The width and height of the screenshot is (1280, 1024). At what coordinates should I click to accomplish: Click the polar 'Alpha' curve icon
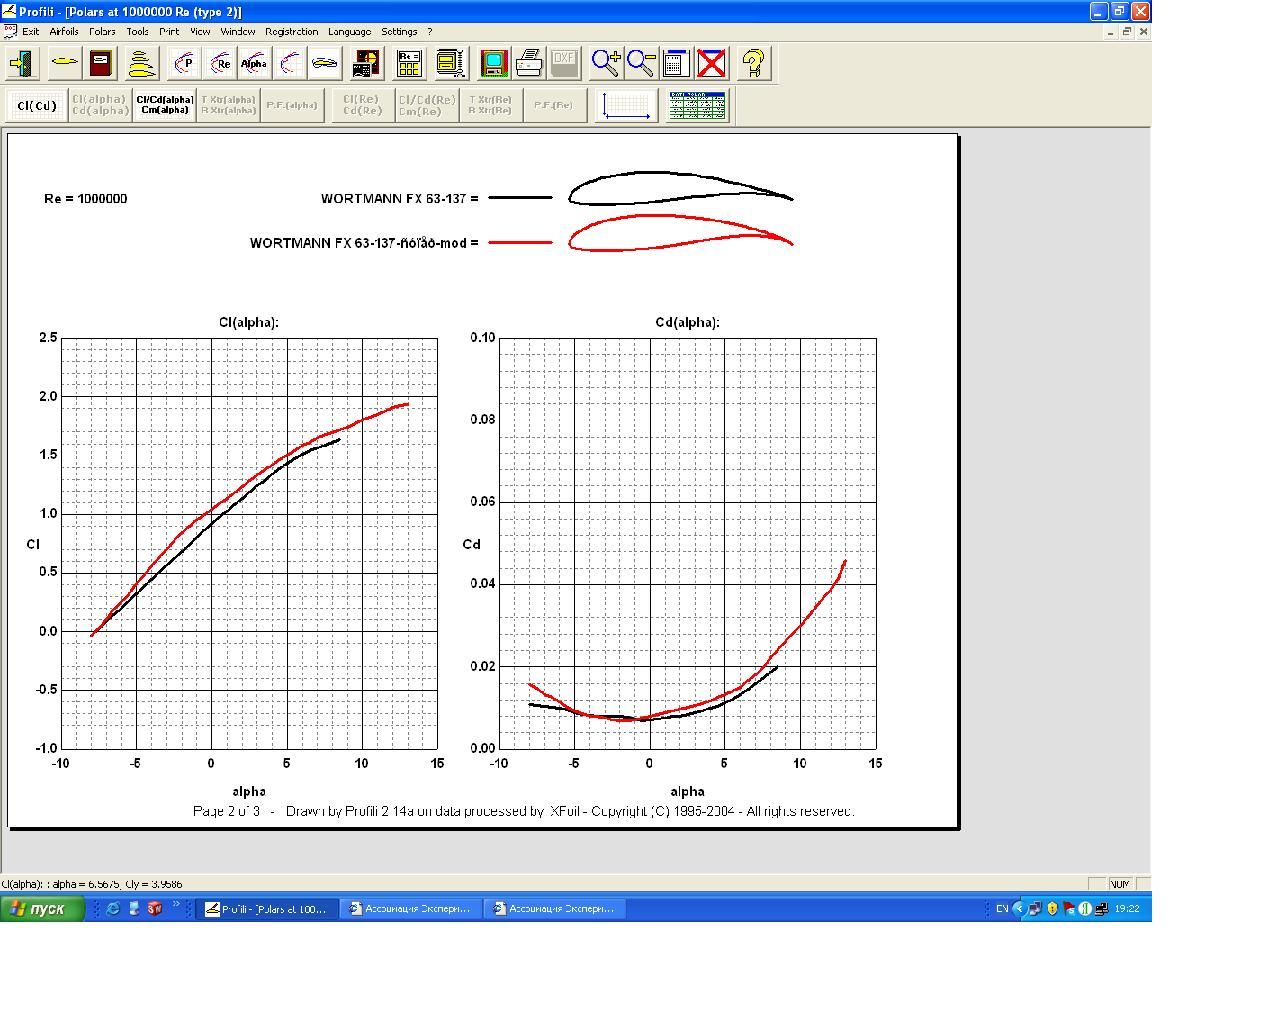[x=254, y=64]
